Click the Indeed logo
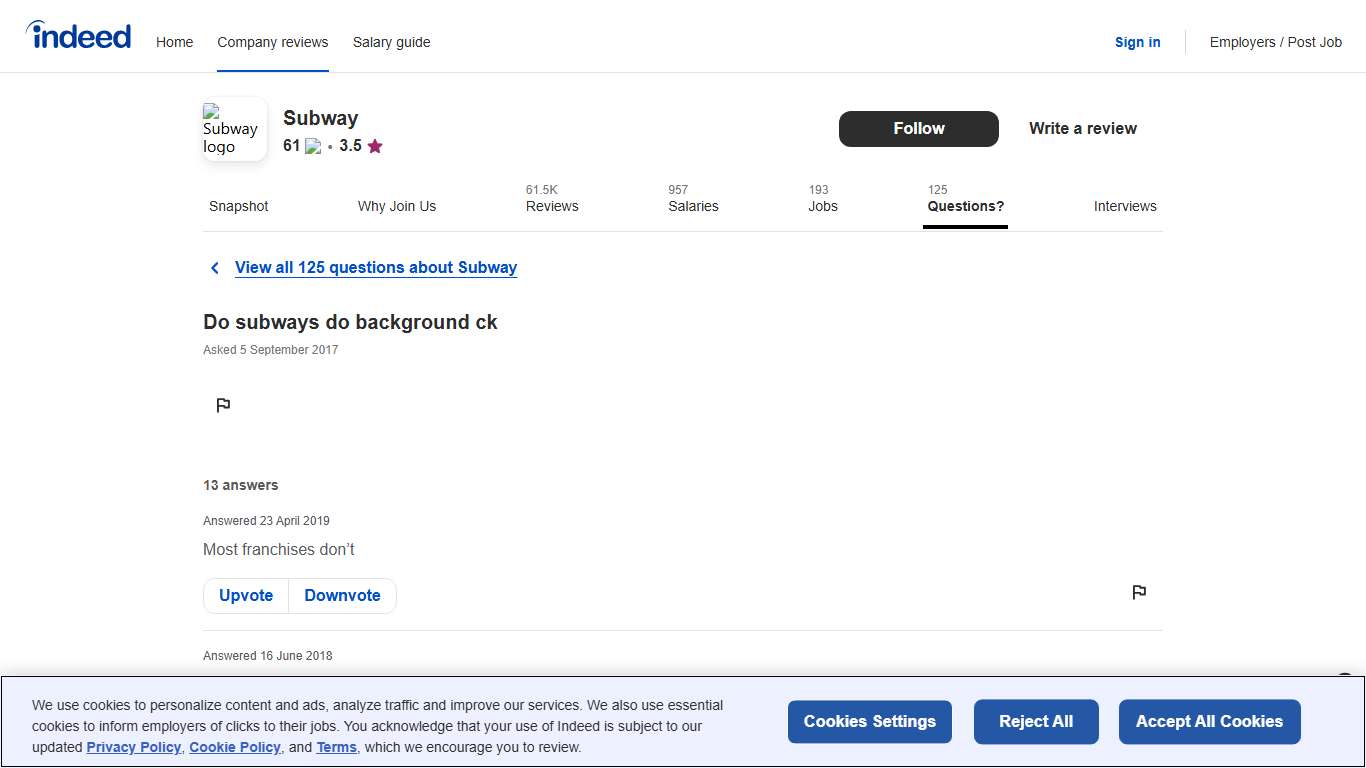Screen dimensions: 1366x768 (x=79, y=37)
